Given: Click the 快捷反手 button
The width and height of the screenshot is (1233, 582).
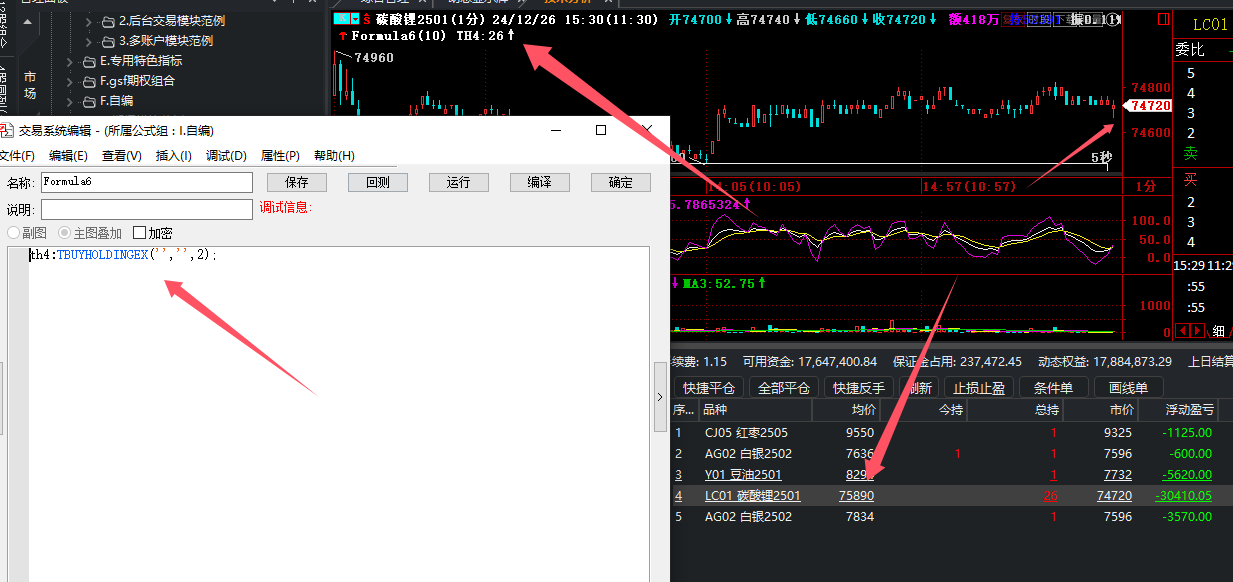Looking at the screenshot, I should 859,388.
